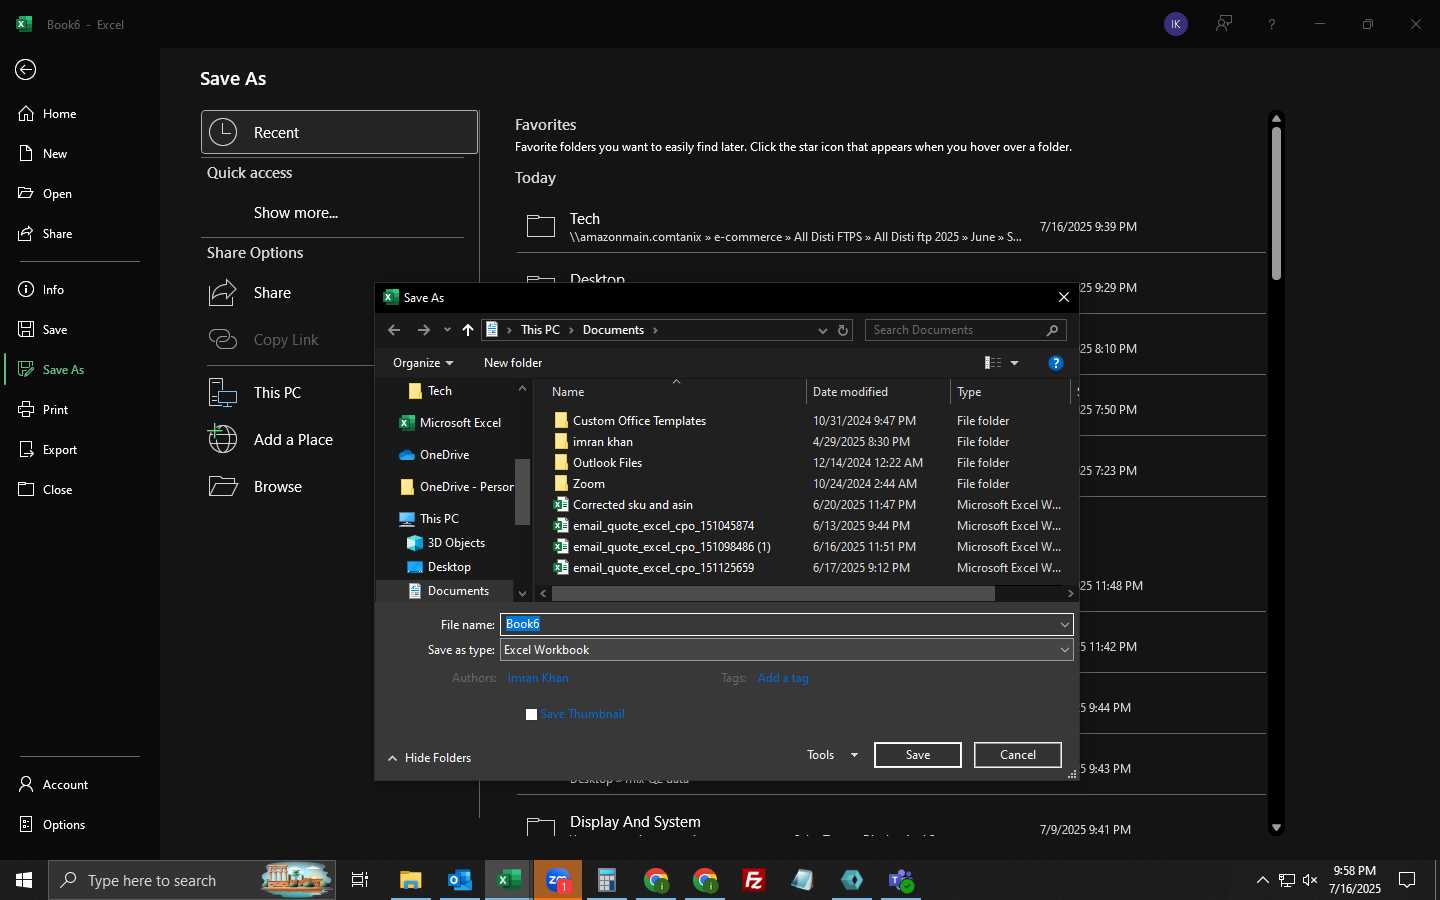Go up one folder level
The image size is (1440, 900).
click(x=468, y=330)
